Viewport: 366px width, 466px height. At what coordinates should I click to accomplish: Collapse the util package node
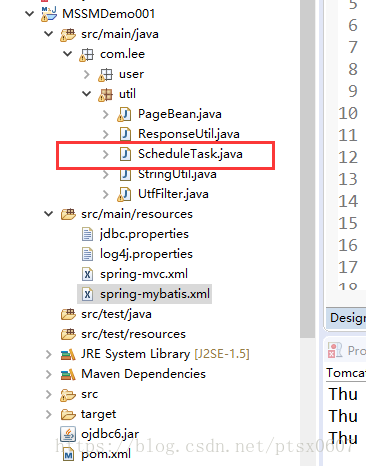(x=87, y=94)
